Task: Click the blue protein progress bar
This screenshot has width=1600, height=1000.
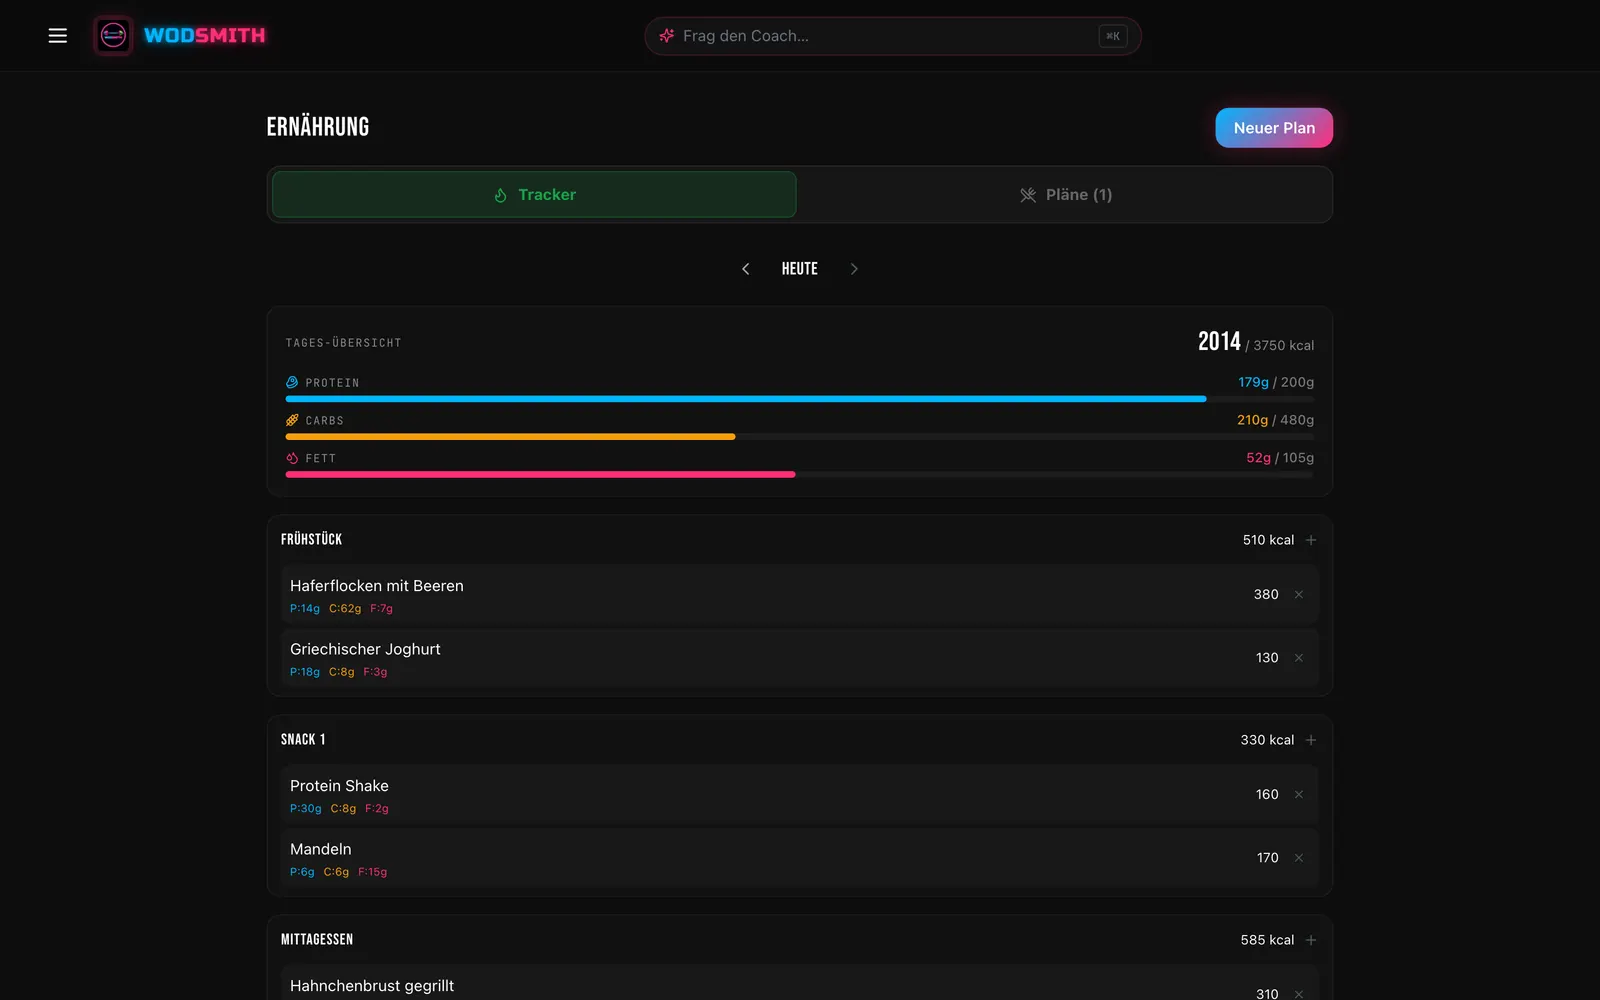Action: 745,399
